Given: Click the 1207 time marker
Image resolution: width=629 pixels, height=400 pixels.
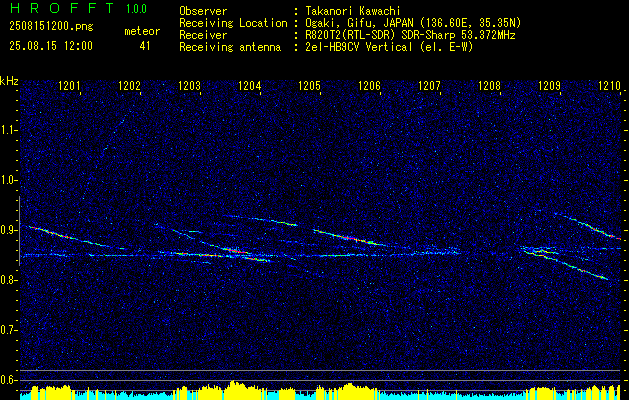Looking at the screenshot, I should click(429, 85).
